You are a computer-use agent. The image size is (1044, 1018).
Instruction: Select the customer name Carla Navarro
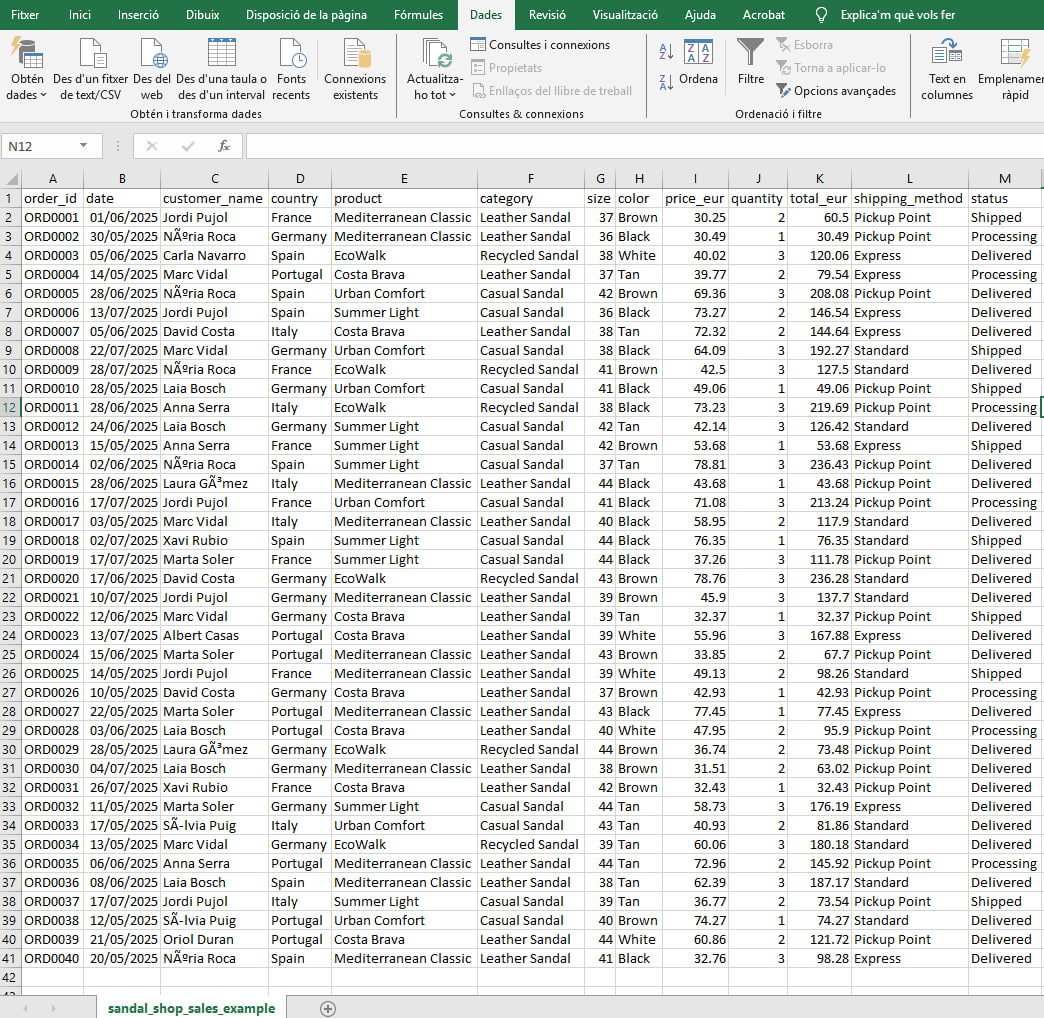[x=214, y=256]
